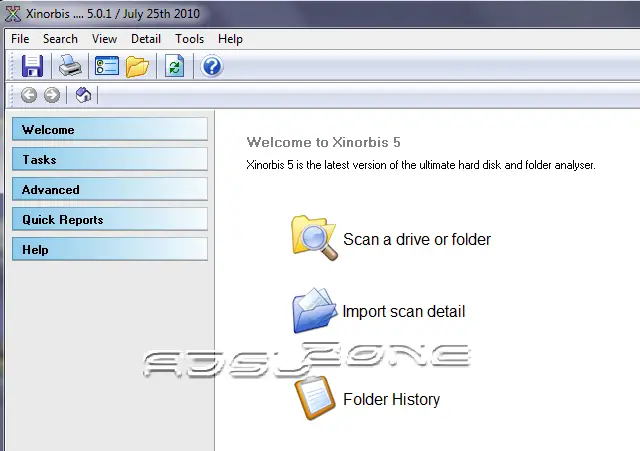The image size is (640, 451).
Task: Expand the Tasks sidebar panel
Action: coord(110,159)
